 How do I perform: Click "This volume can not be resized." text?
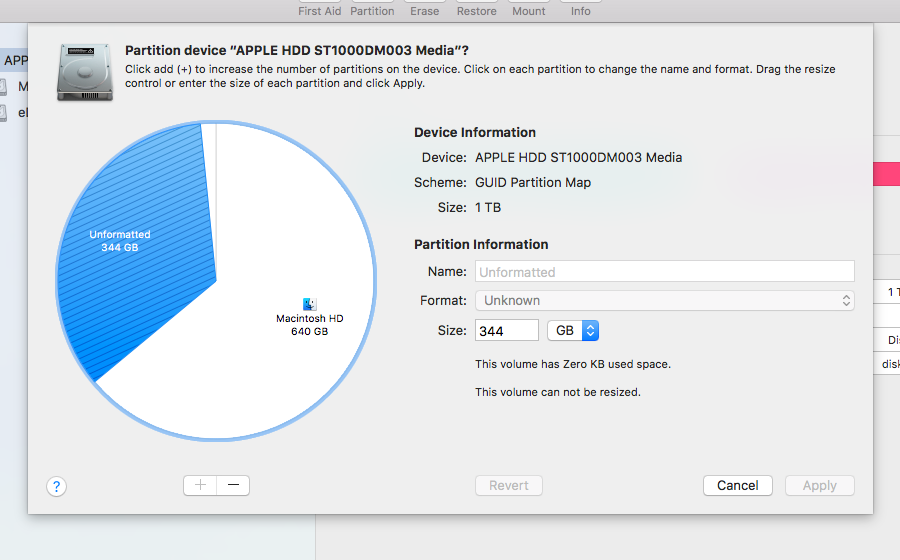coord(558,392)
